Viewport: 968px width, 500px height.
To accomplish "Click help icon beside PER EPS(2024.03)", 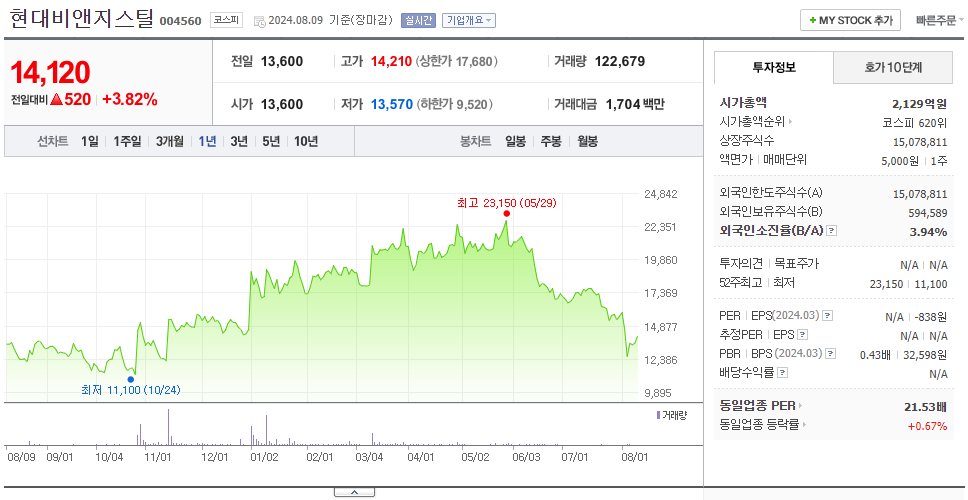I will point(828,316).
